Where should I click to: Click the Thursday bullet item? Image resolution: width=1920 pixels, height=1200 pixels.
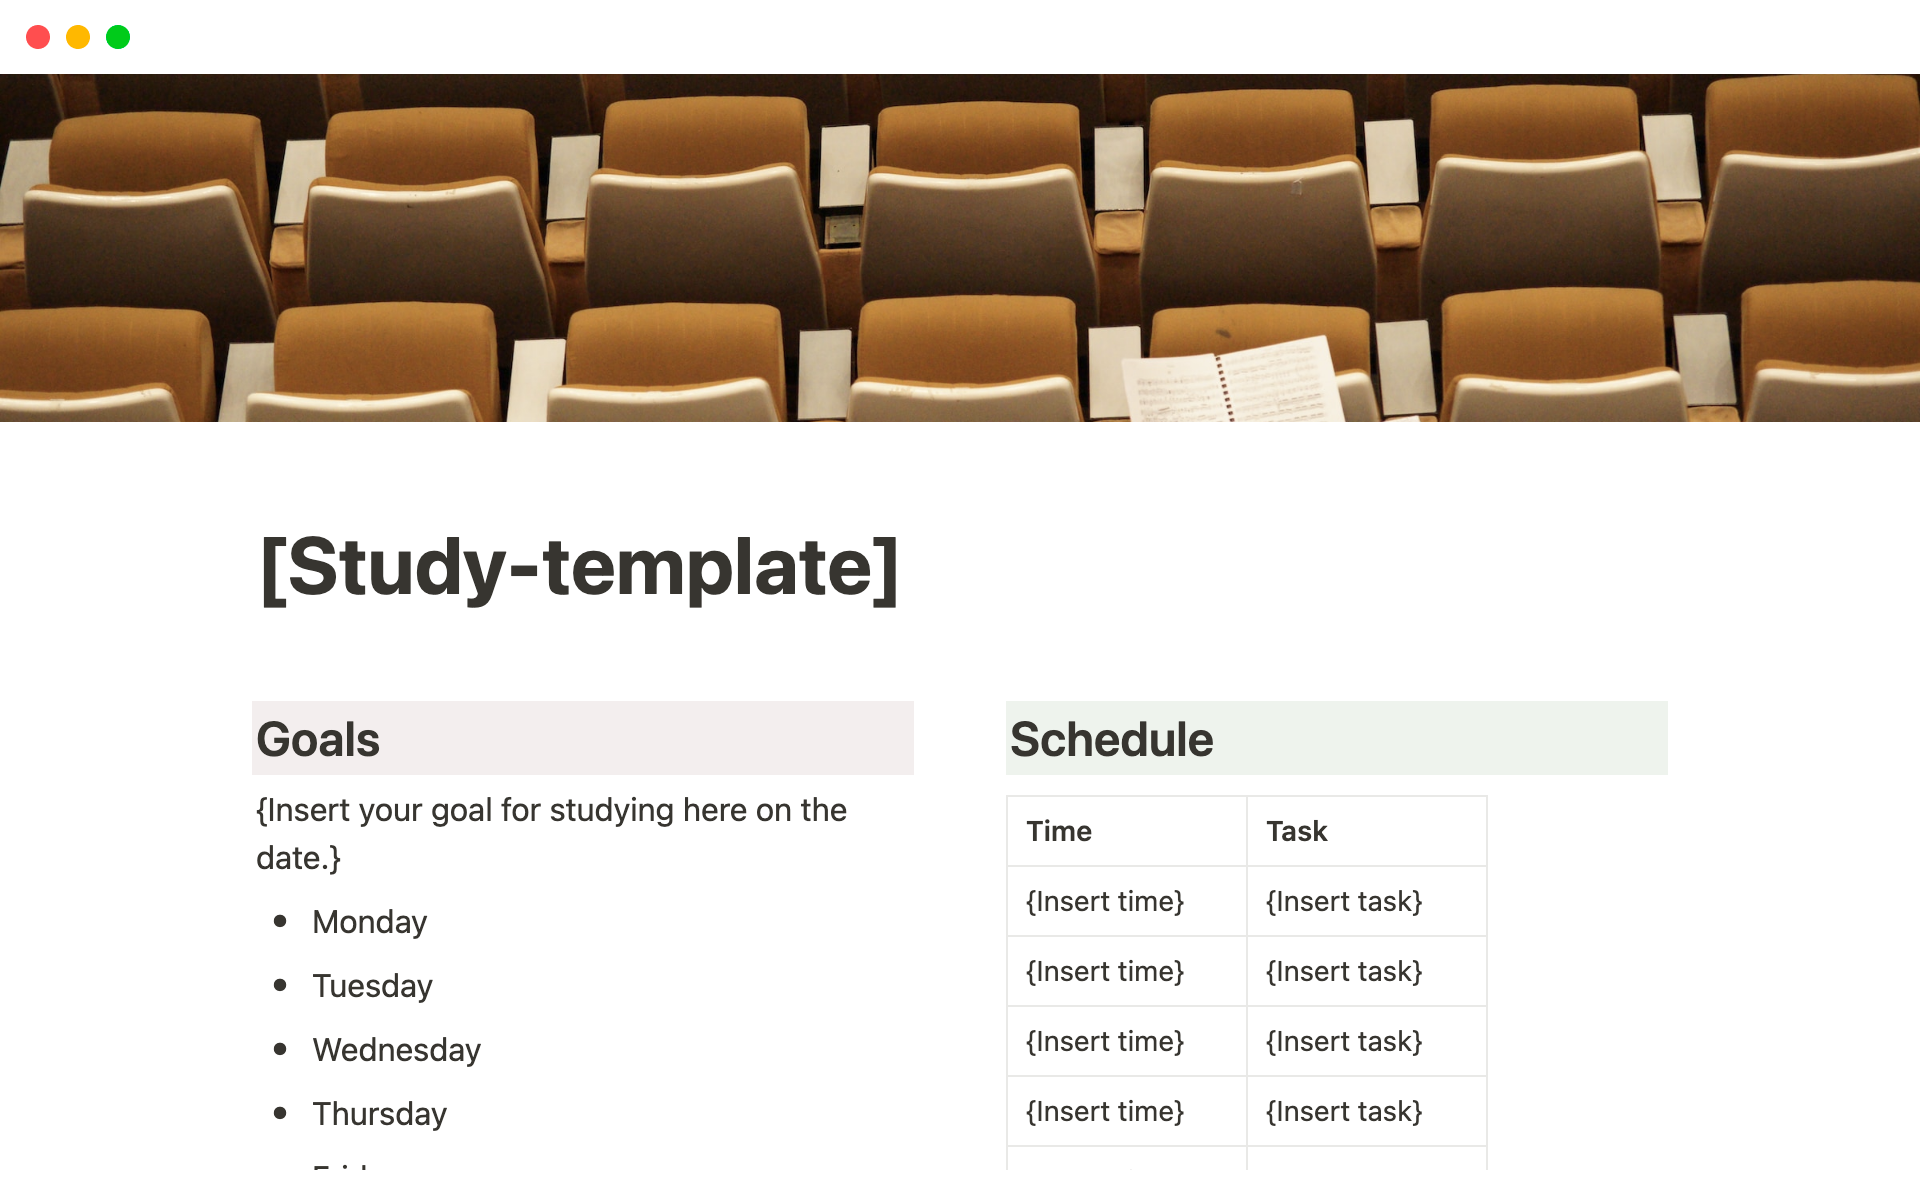(x=379, y=1114)
